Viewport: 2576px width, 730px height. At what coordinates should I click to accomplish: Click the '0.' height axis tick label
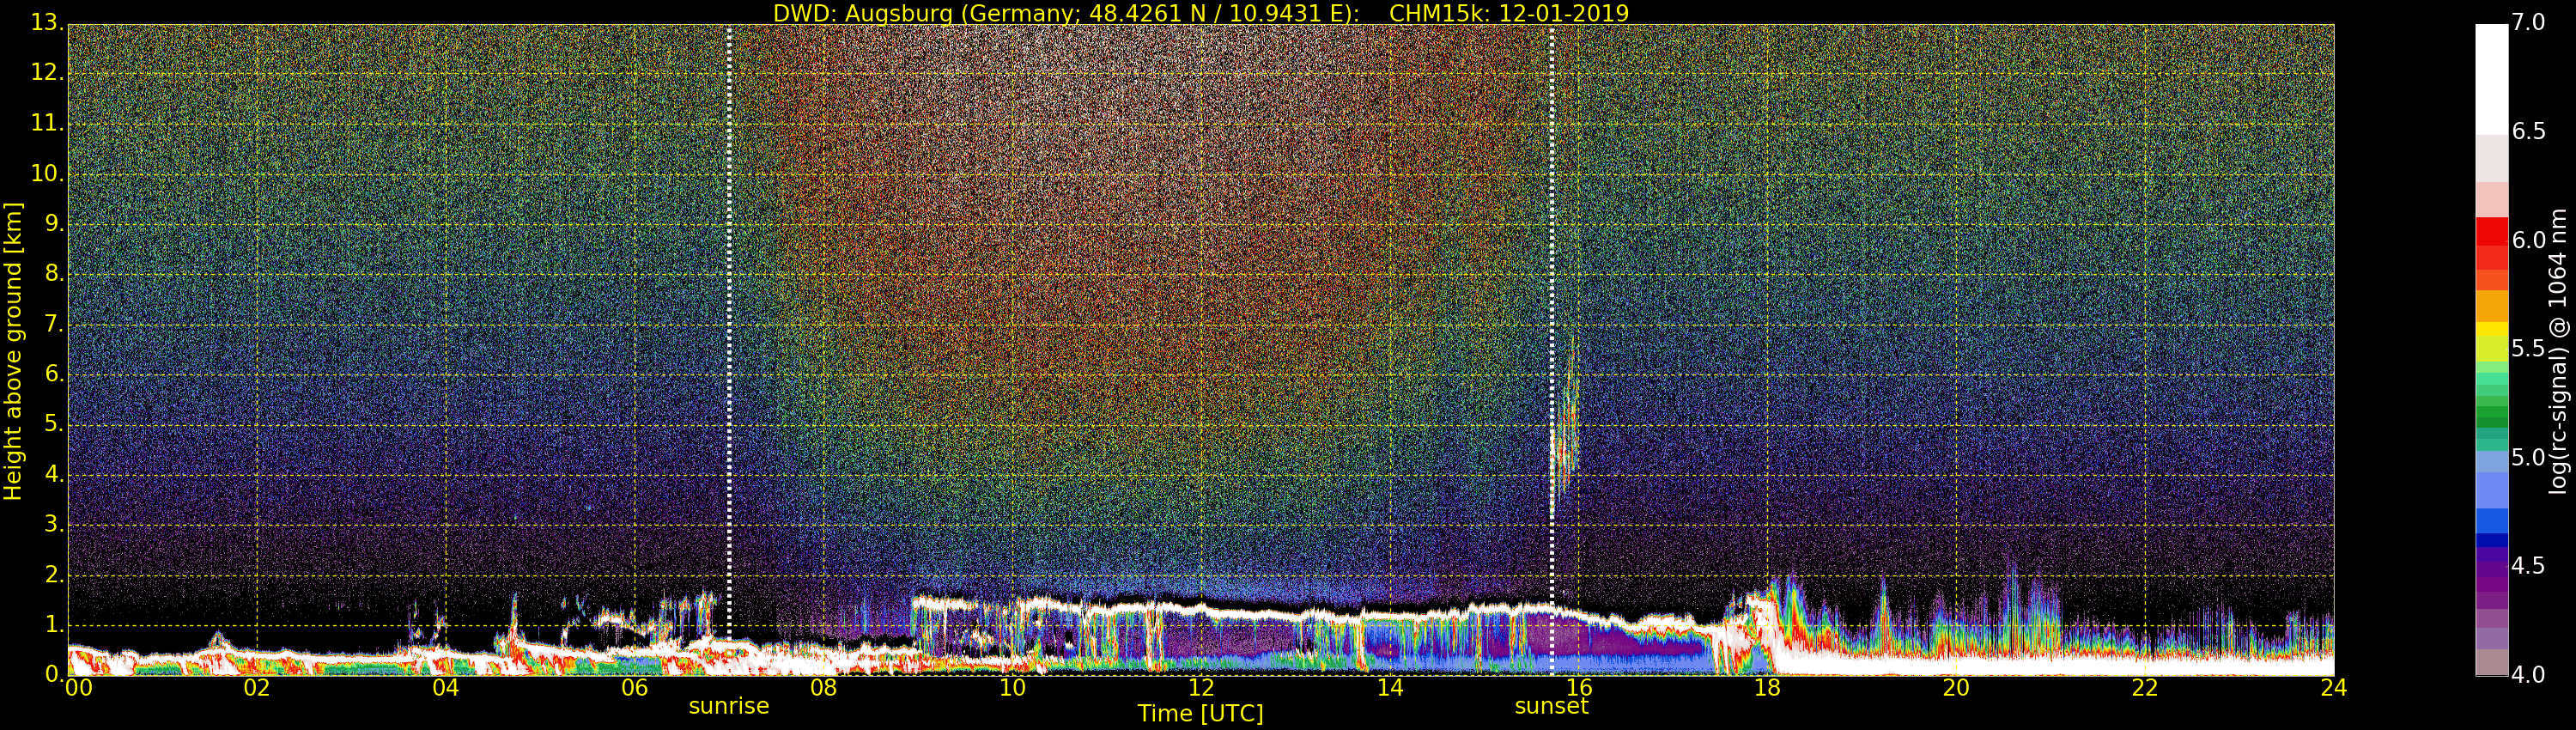pyautogui.click(x=54, y=675)
